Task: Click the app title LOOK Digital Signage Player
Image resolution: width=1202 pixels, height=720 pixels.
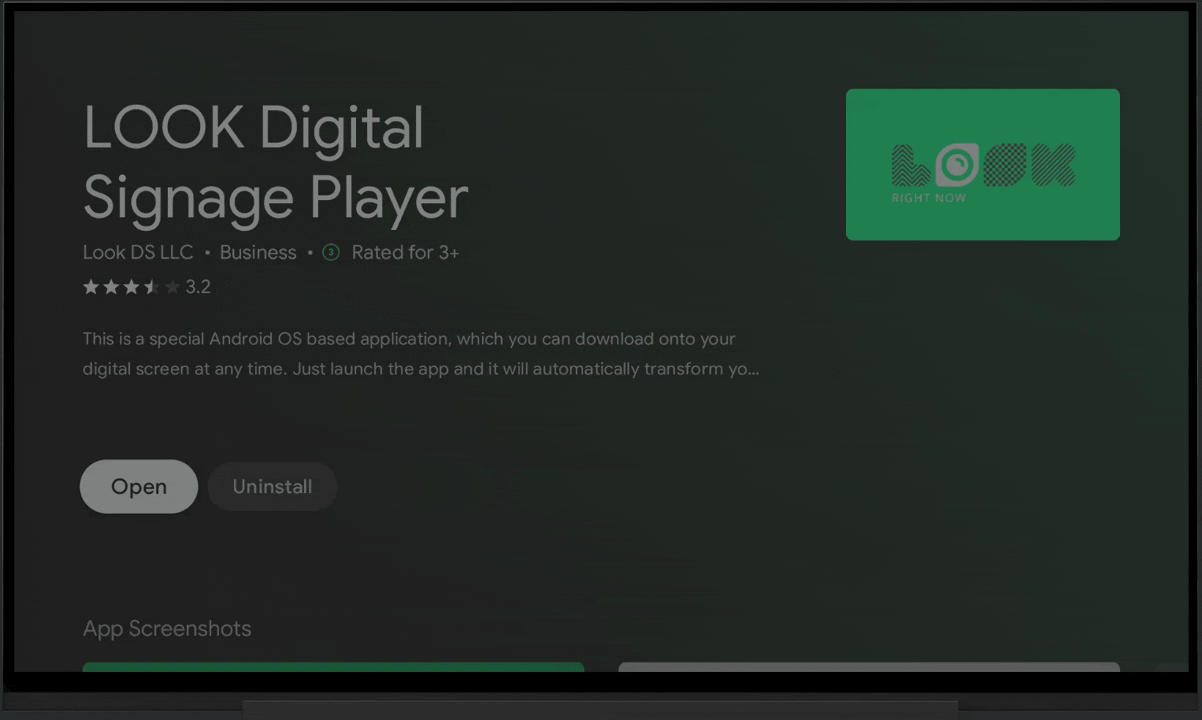Action: (275, 163)
